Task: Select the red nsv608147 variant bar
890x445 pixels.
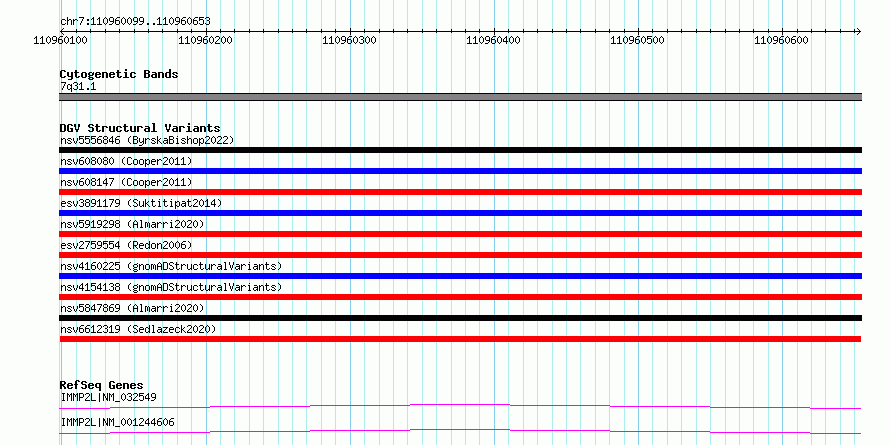Action: [x=461, y=192]
